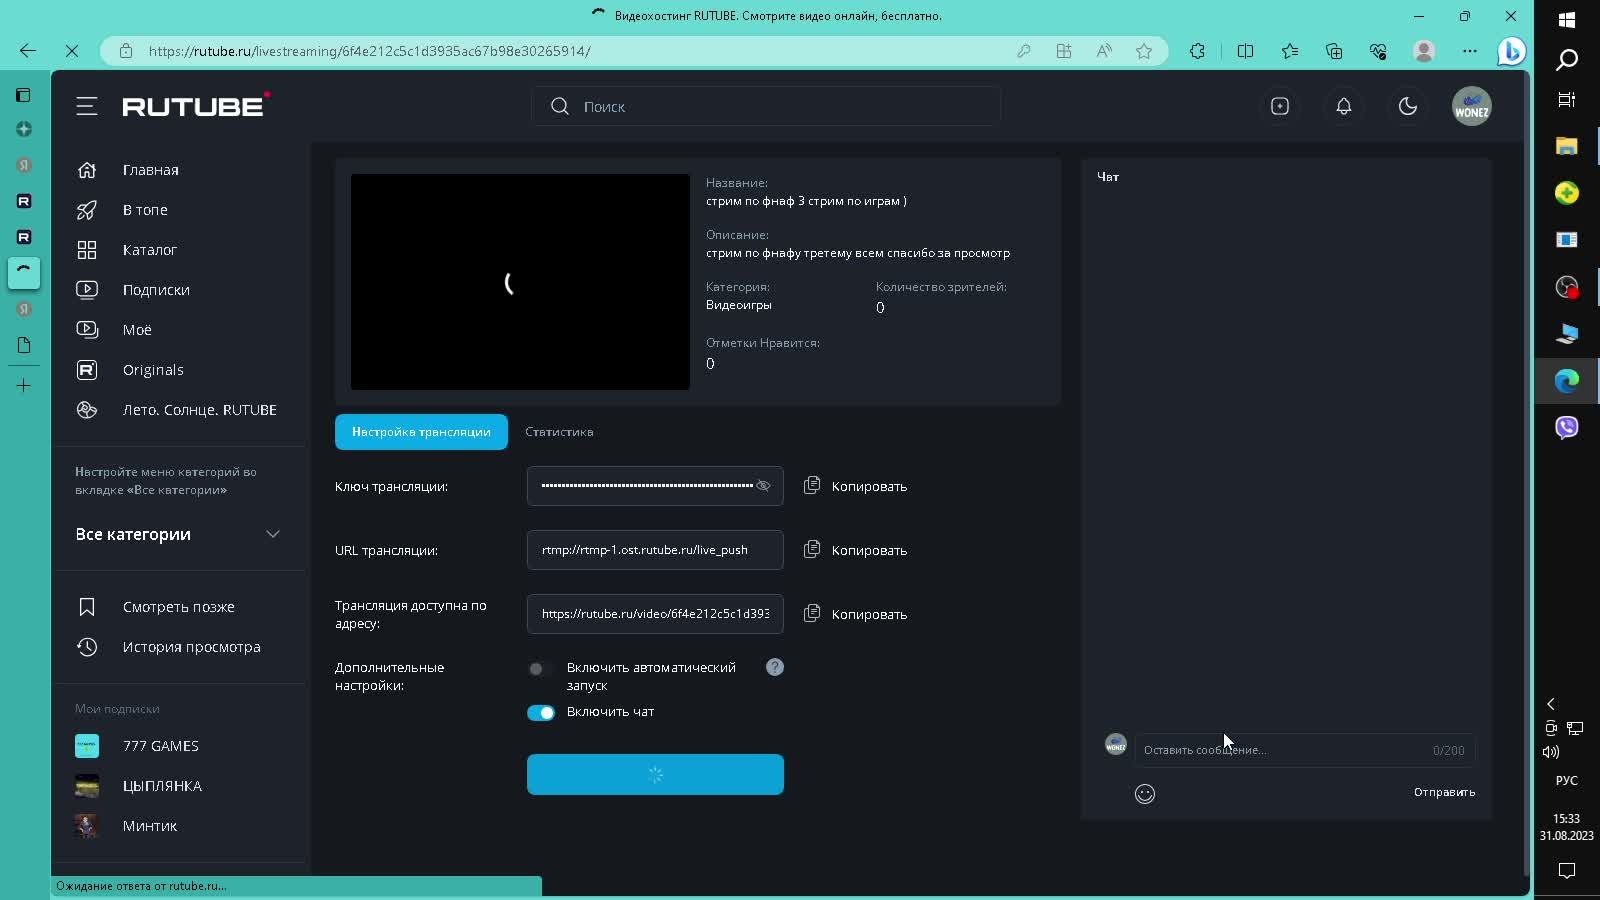
Task: Open Windows Start menu
Action: click(x=1567, y=20)
